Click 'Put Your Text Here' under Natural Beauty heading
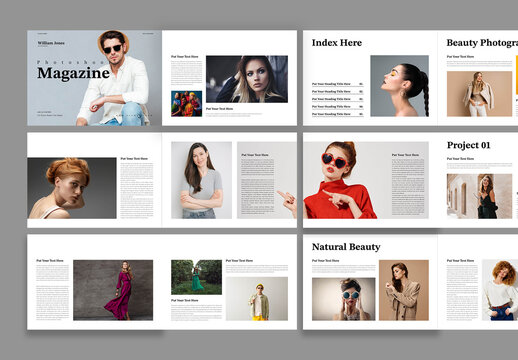518x360 pixels. [x=325, y=261]
